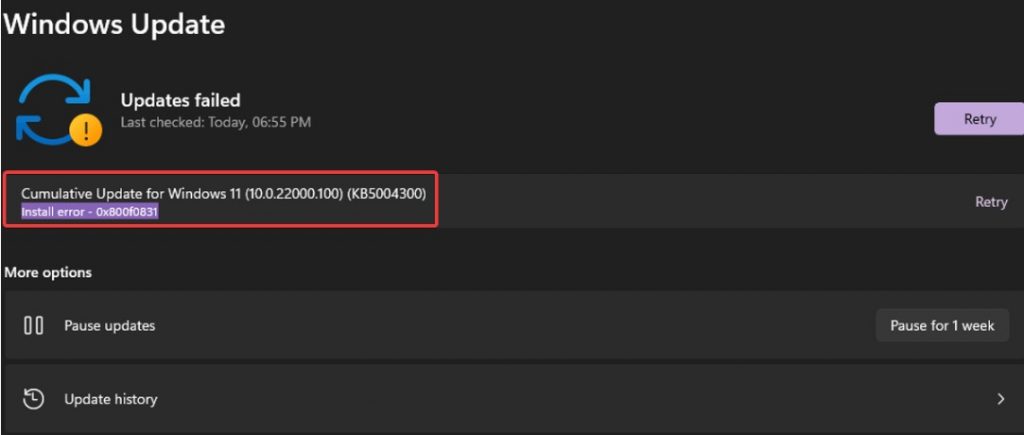The width and height of the screenshot is (1024, 435).
Task: Select the 0x800f0831 error code
Action: point(127,212)
